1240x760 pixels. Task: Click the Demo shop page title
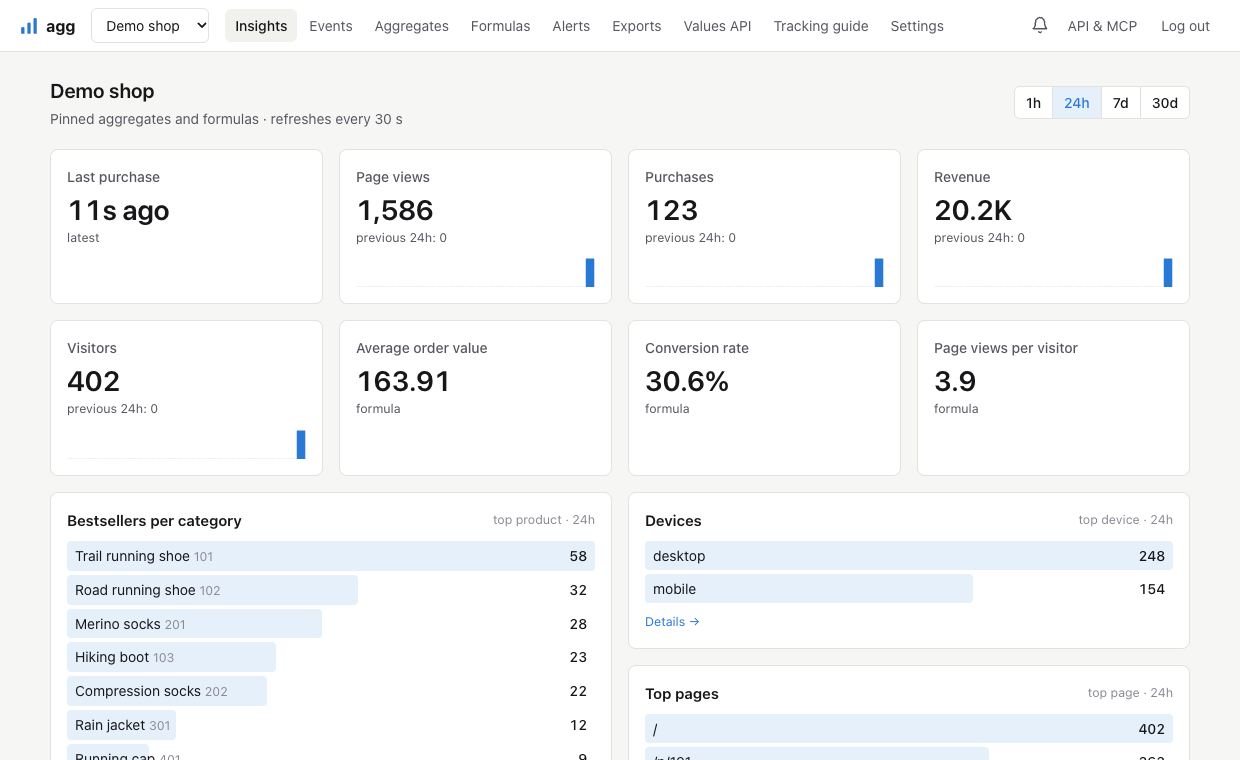click(102, 91)
